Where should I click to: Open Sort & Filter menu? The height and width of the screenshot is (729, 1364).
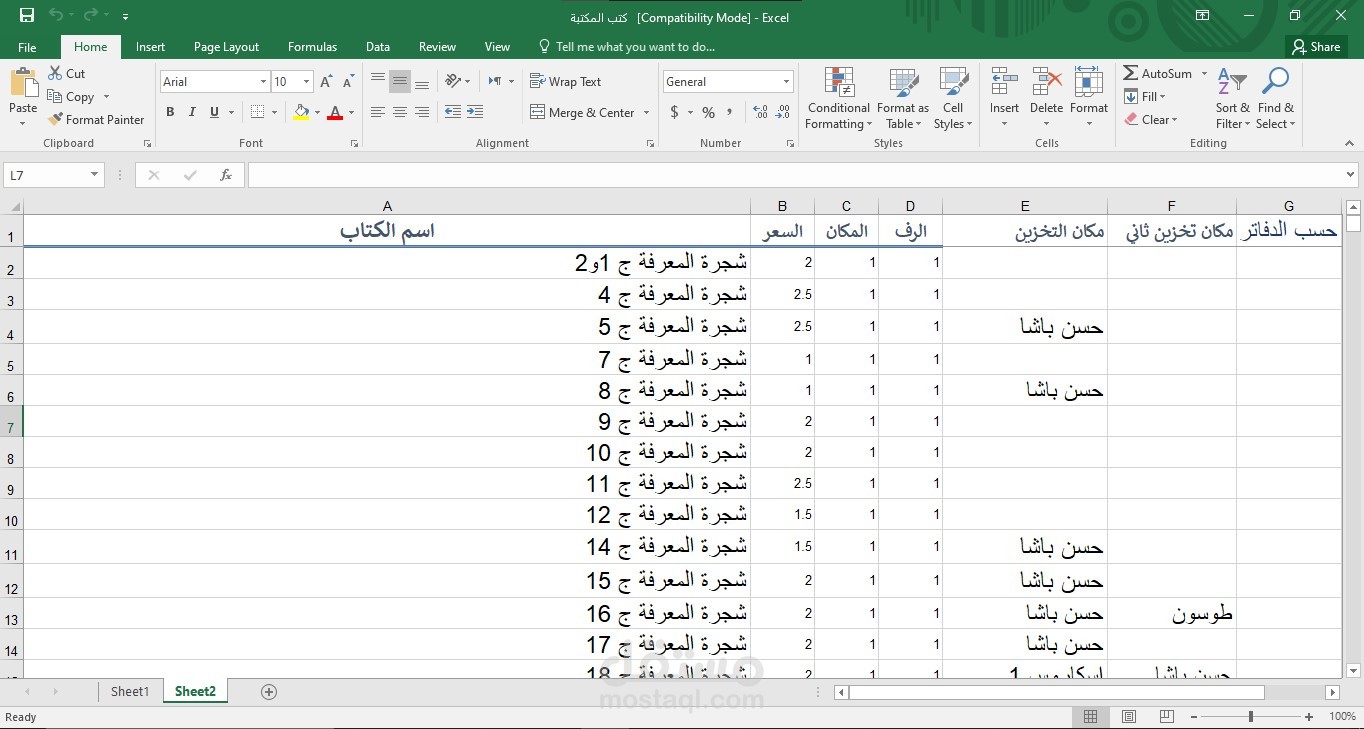coord(1232,98)
